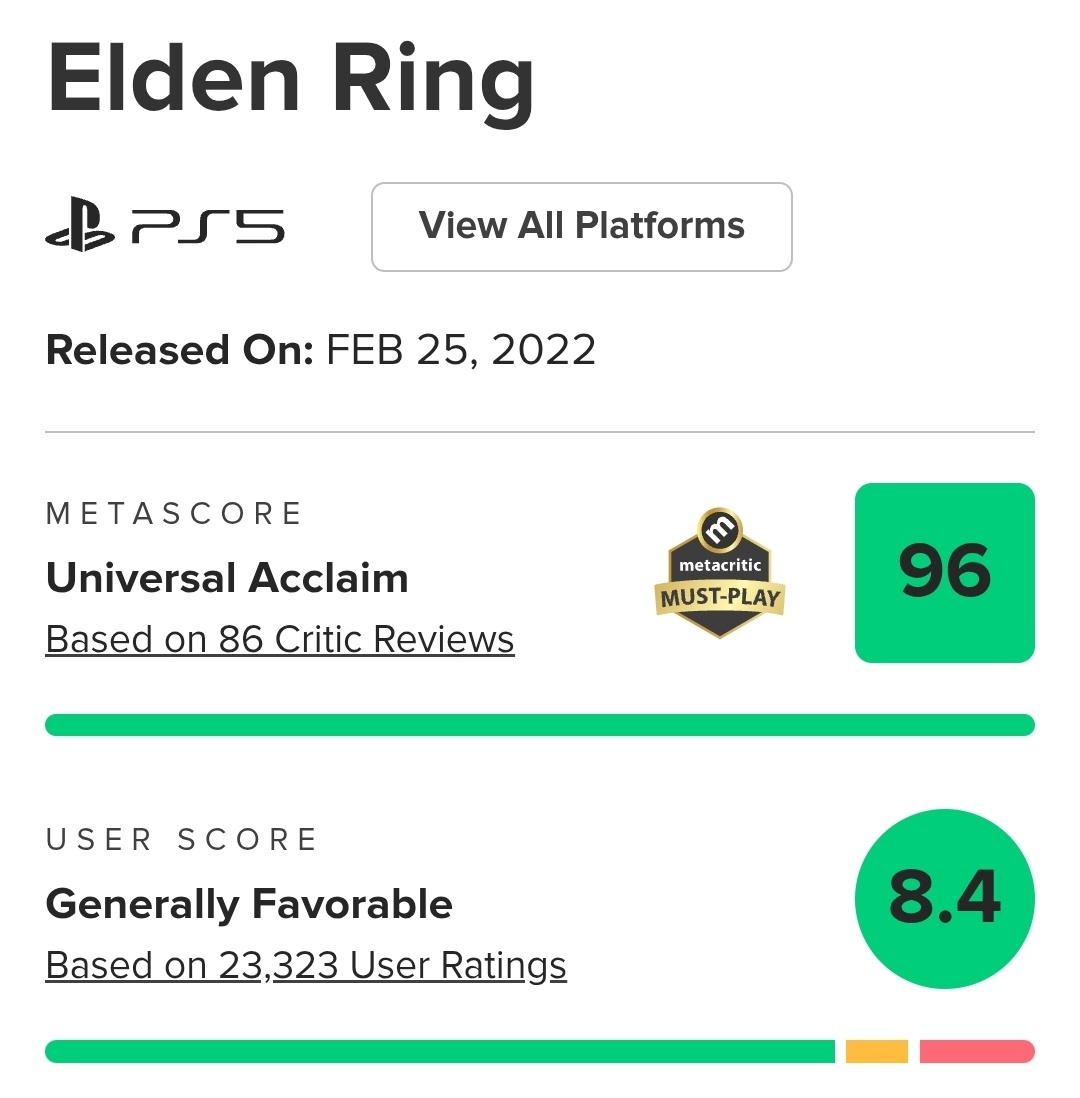
Task: Click the 8.4 user score circle
Action: (944, 898)
